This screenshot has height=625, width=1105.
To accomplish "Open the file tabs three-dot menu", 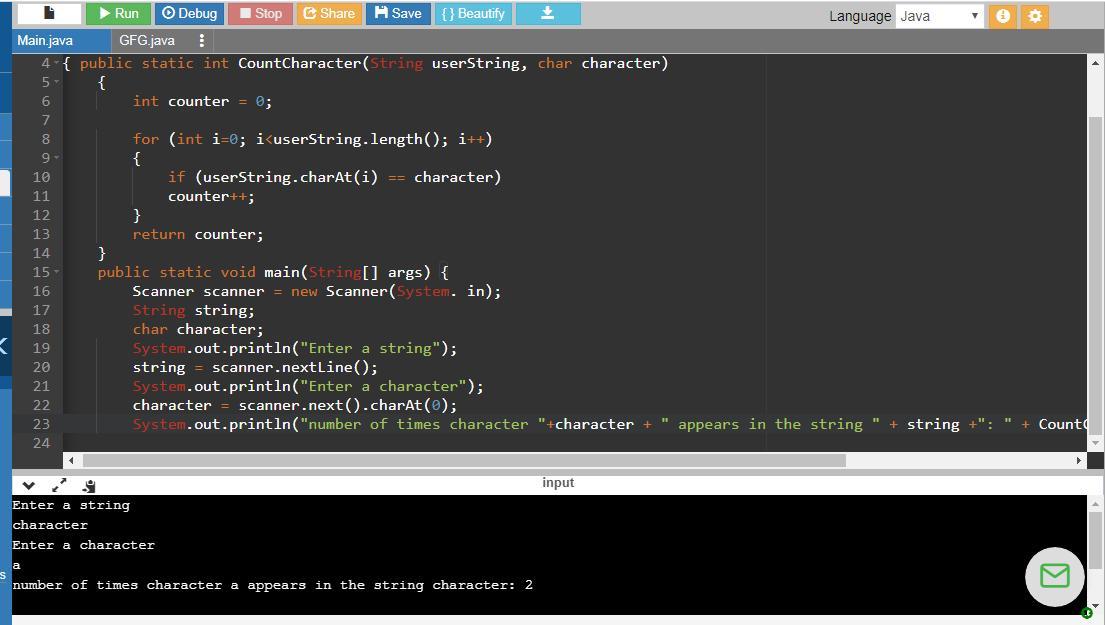I will [x=201, y=40].
